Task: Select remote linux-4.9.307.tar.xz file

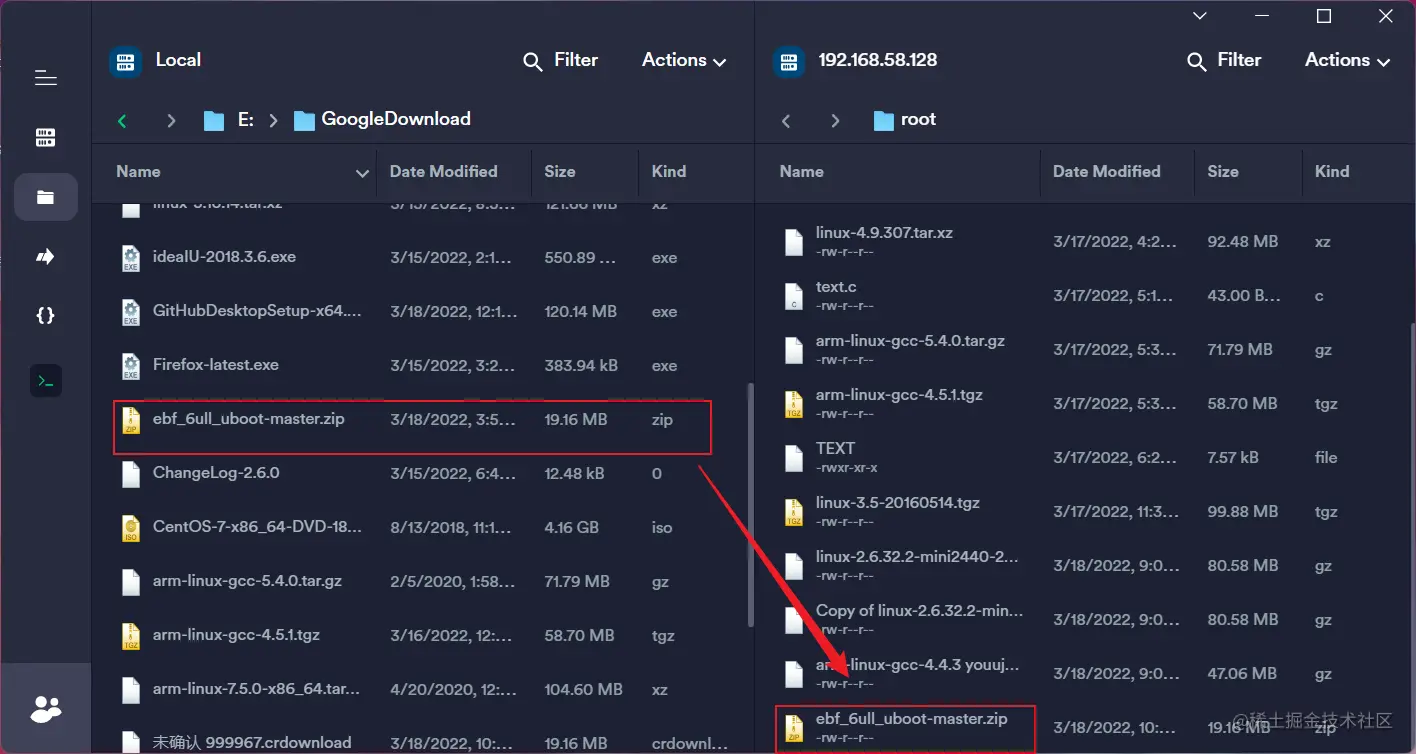Action: pyautogui.click(x=884, y=232)
